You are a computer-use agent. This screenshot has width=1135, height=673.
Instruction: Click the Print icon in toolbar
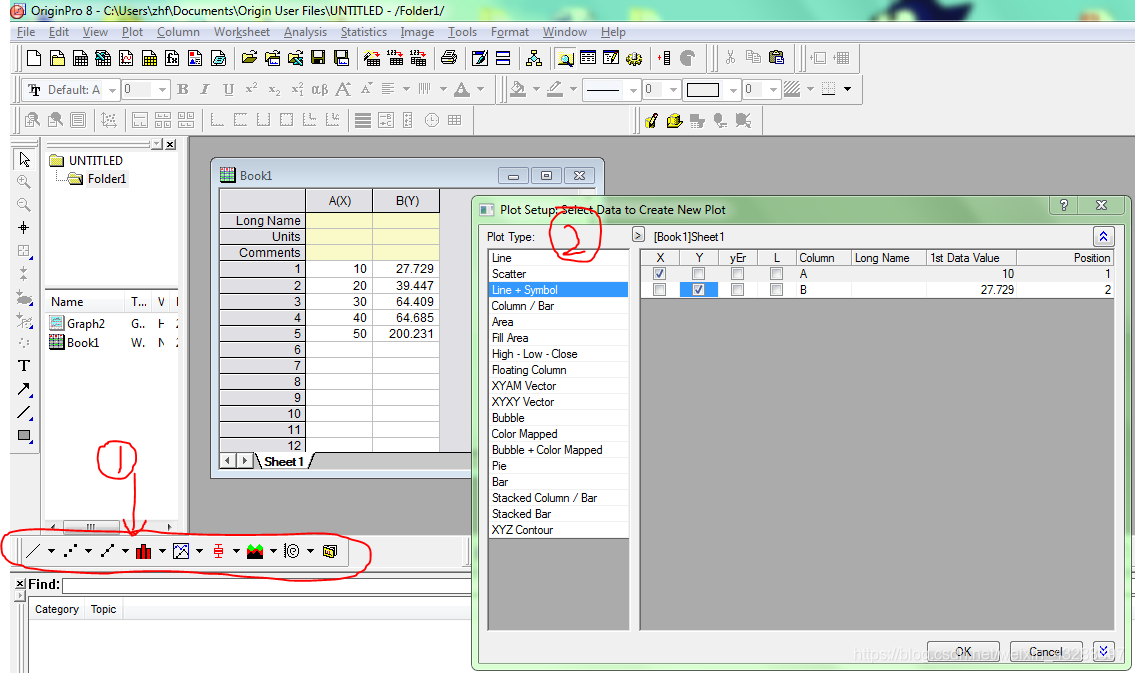pos(449,59)
